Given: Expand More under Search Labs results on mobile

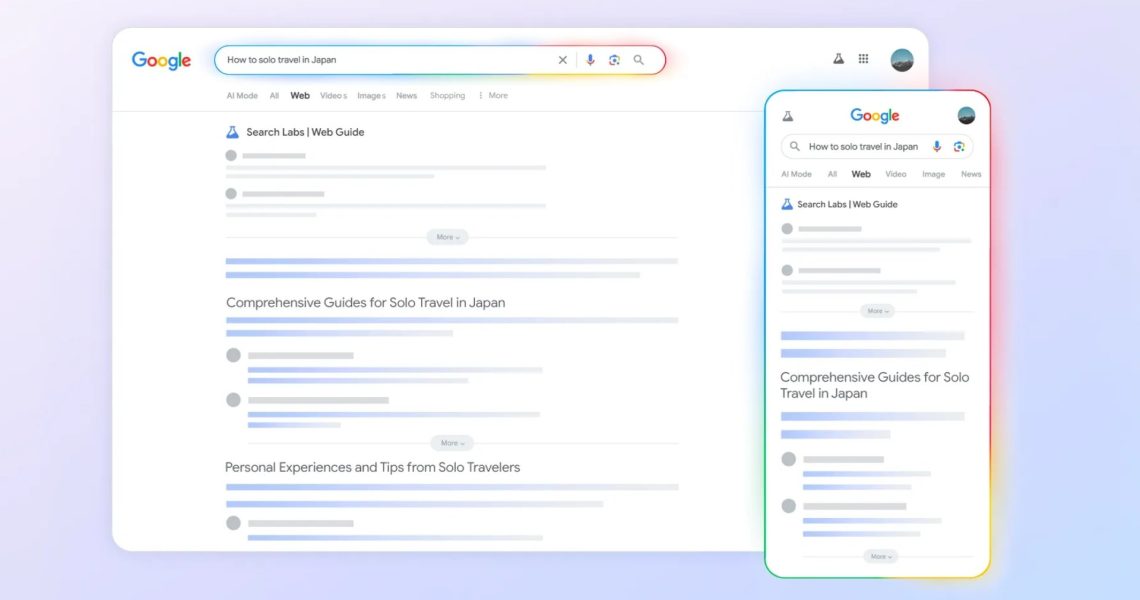Looking at the screenshot, I should [x=878, y=311].
